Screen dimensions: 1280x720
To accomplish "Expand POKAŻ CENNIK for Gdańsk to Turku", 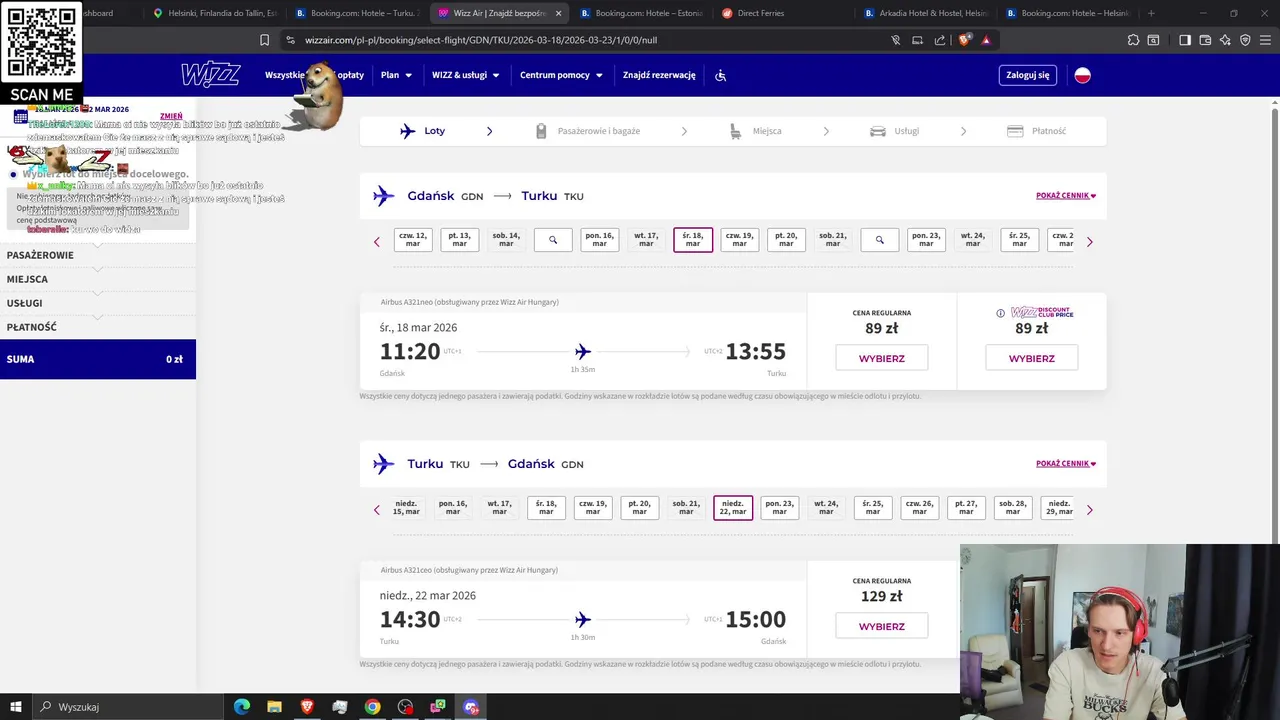I will pos(1066,196).
